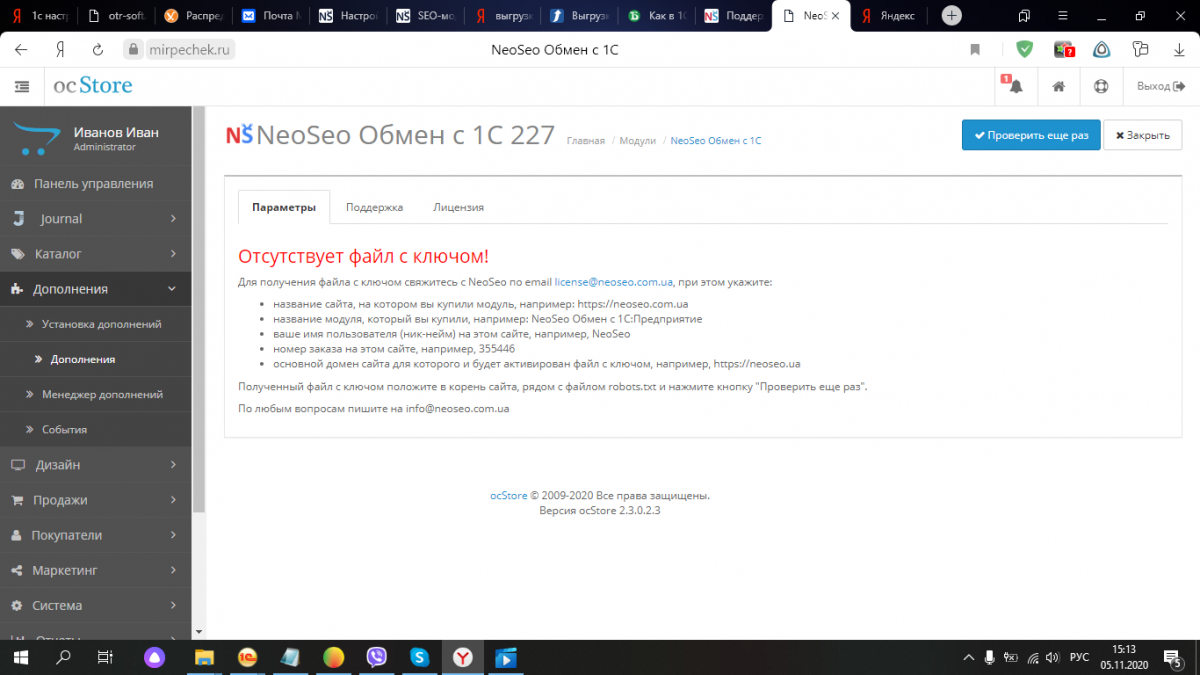1200x675 pixels.
Task: Open the notifications bell icon
Action: (x=1015, y=86)
